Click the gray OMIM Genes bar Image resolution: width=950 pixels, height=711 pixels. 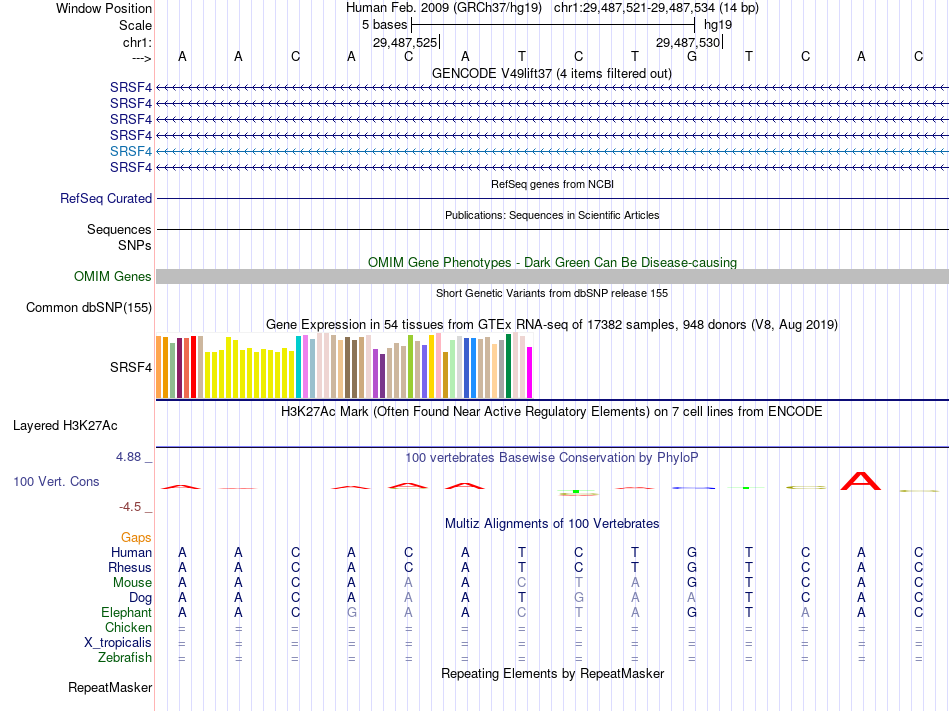tap(552, 277)
